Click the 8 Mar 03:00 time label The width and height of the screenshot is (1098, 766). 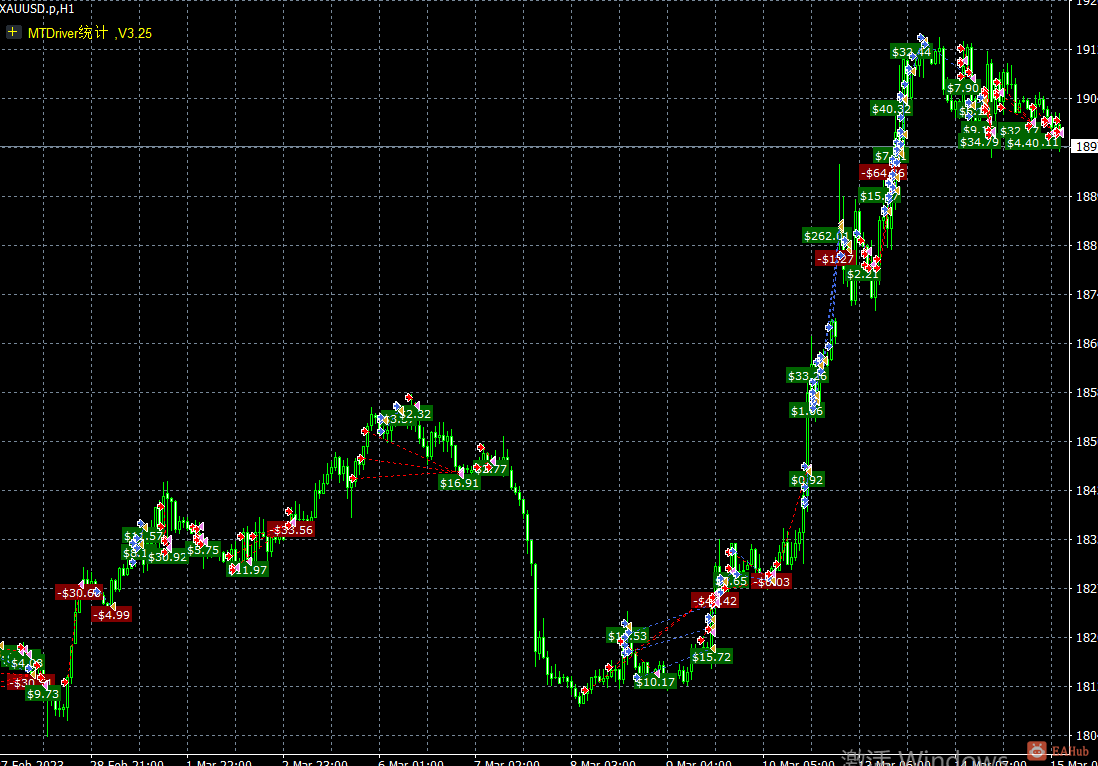pyautogui.click(x=603, y=762)
